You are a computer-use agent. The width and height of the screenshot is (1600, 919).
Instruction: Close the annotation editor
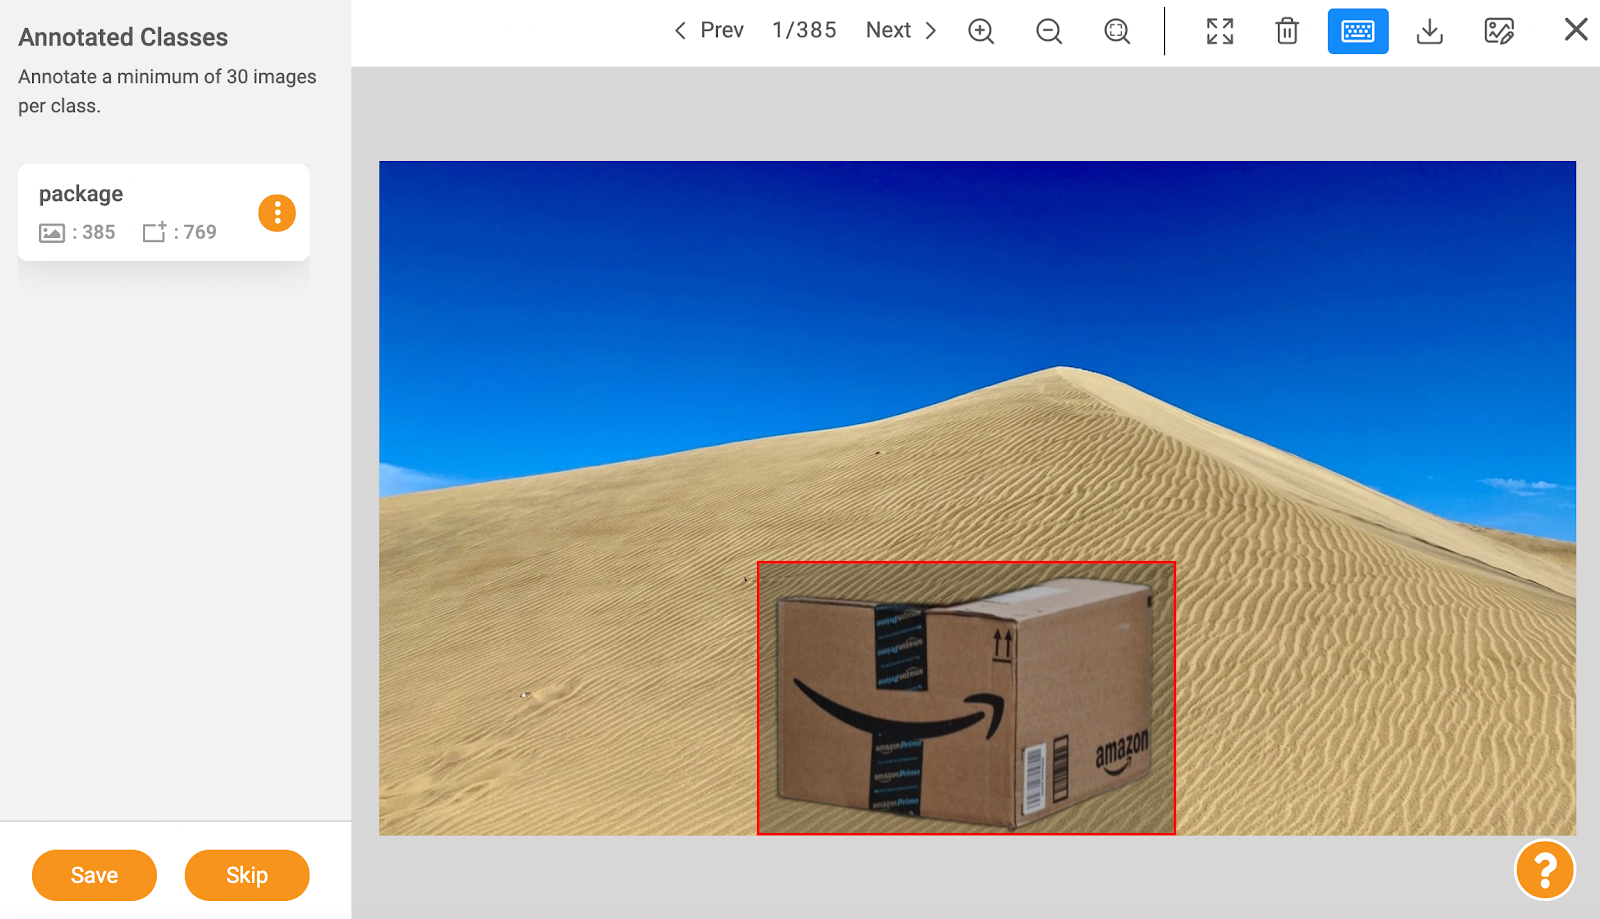[x=1575, y=29]
